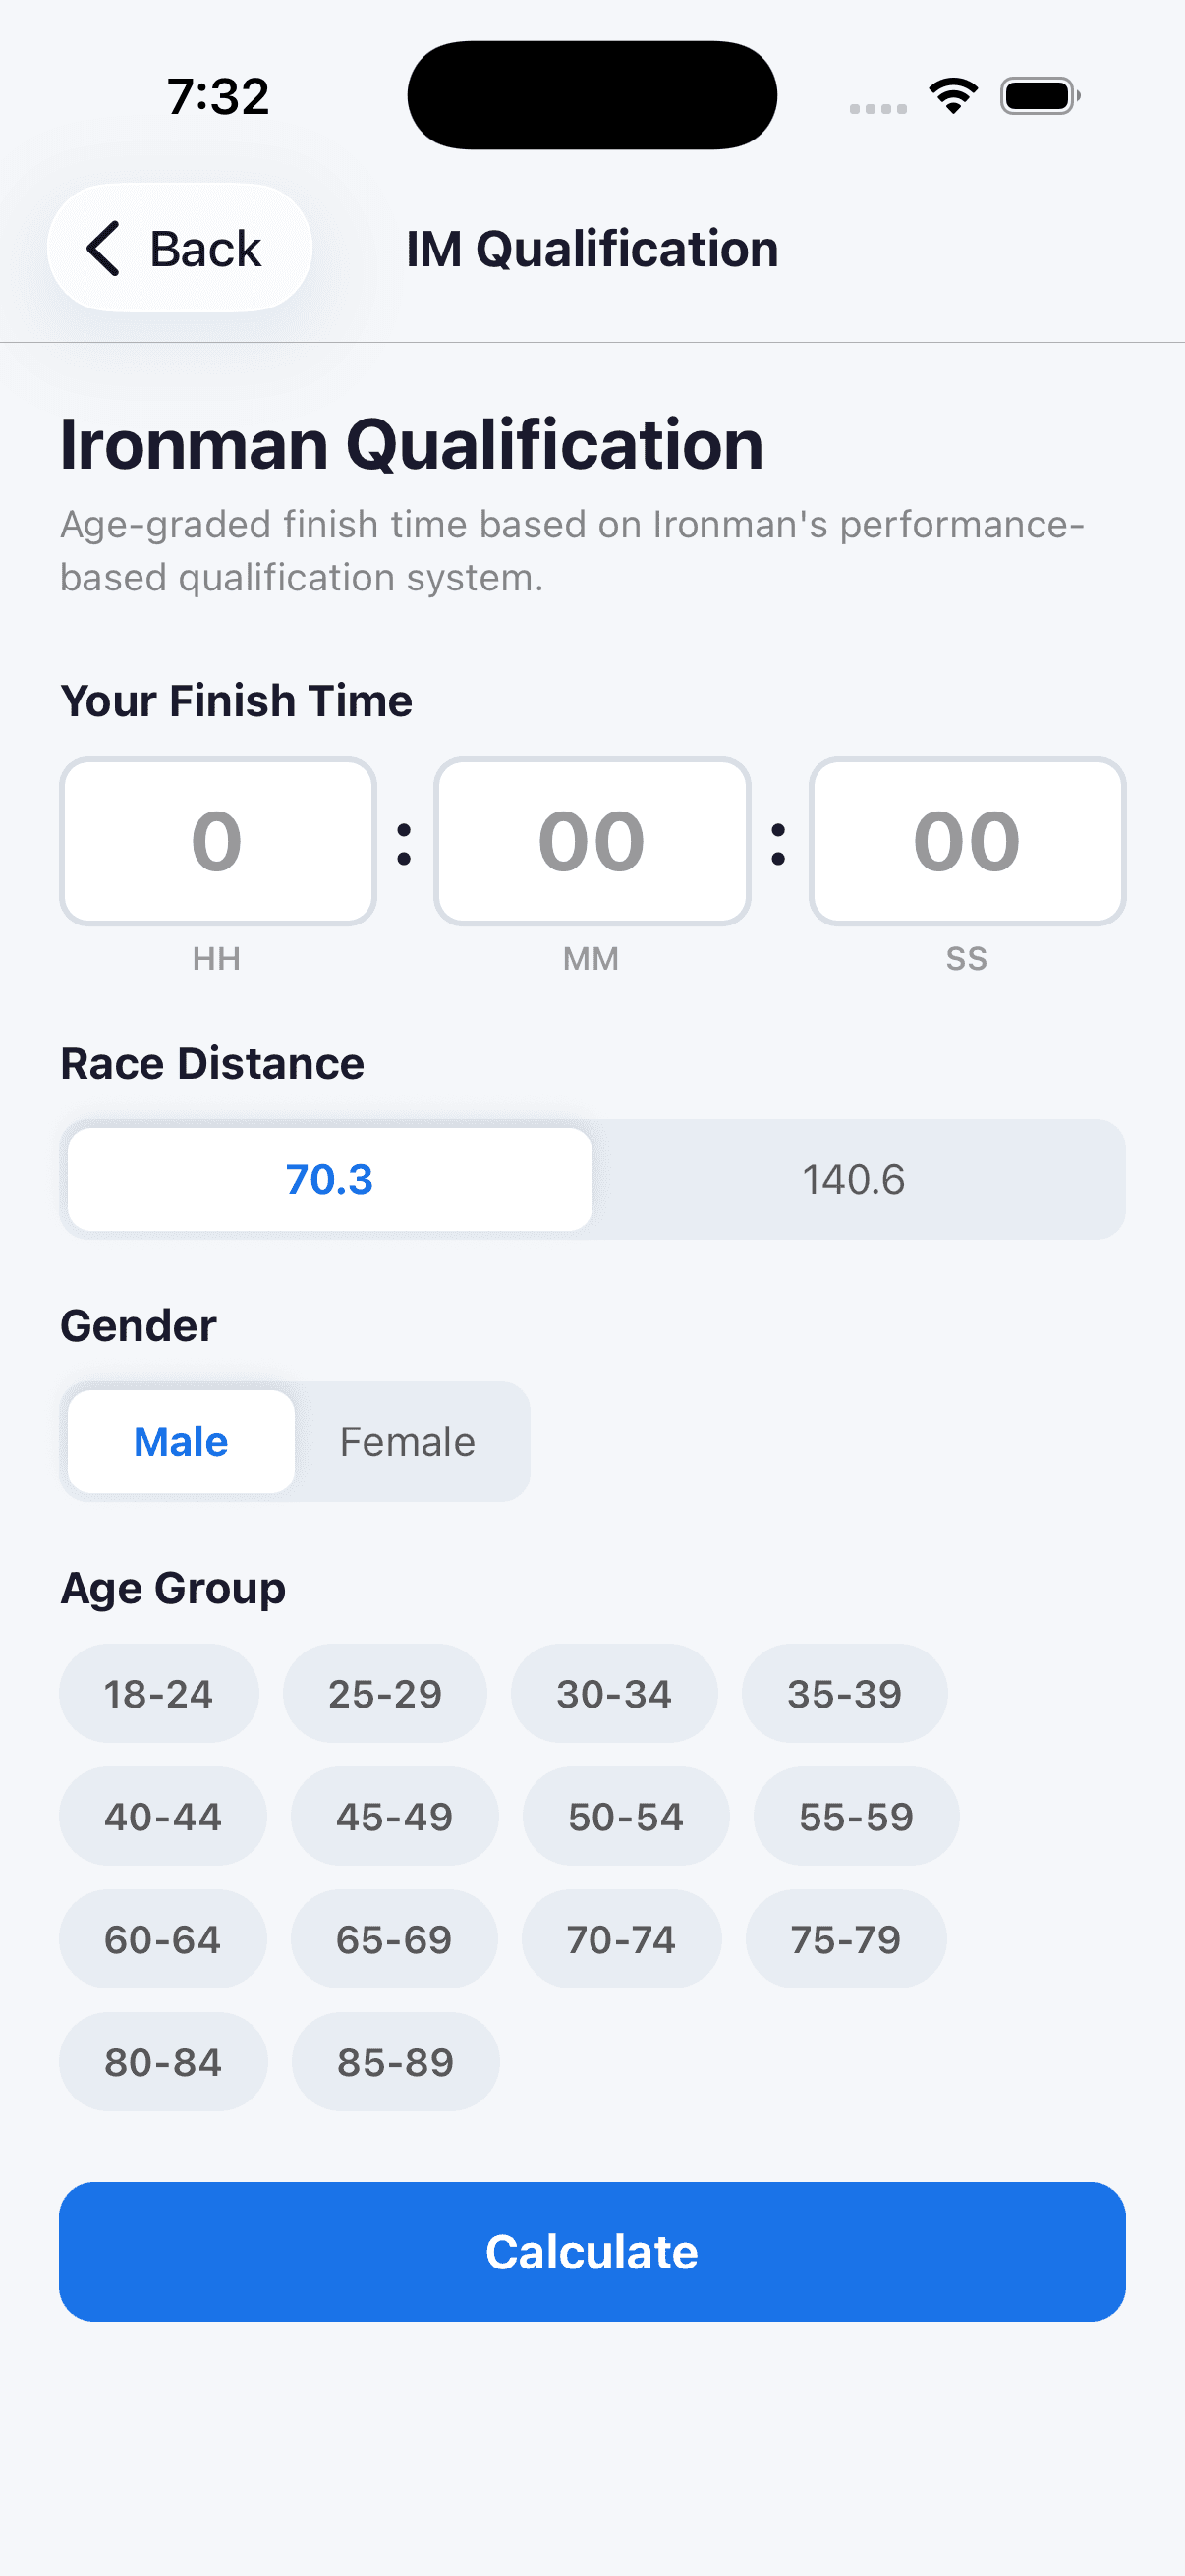This screenshot has height=2576, width=1185.
Task: Select age group 25-29
Action: 385,1693
